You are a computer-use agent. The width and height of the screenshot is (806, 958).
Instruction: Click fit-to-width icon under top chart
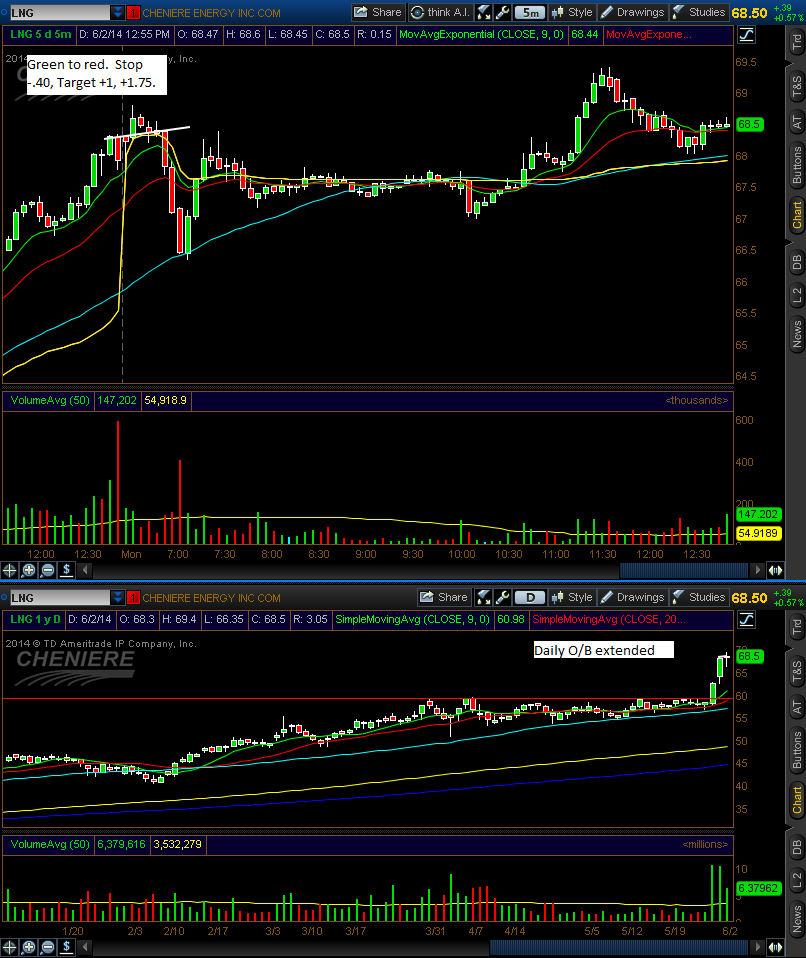coord(775,570)
